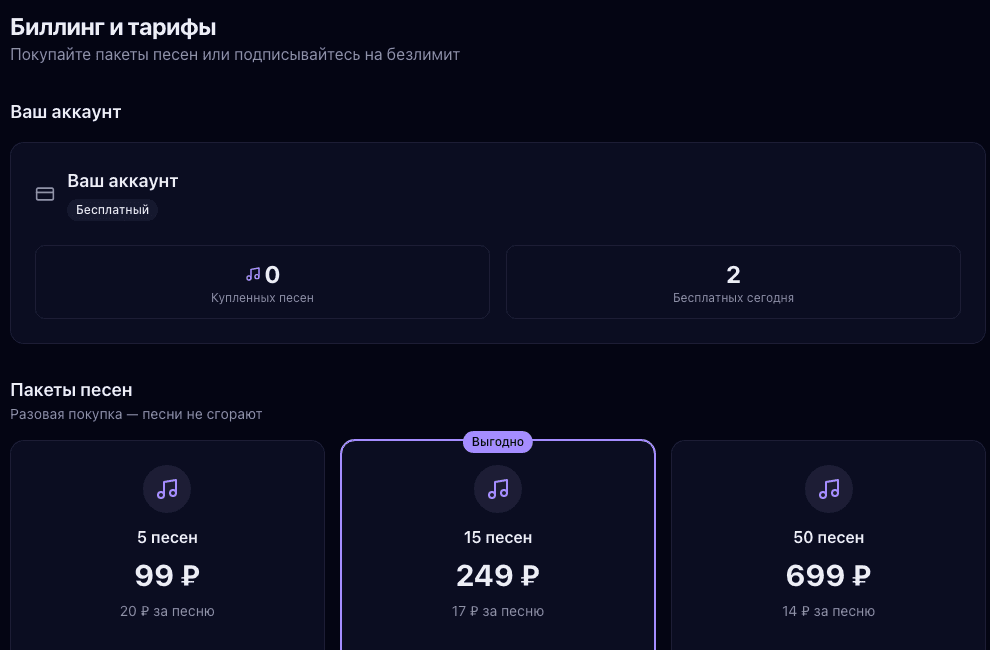Click the Биллинг и тарифы heading
The image size is (990, 650).
coord(113,27)
